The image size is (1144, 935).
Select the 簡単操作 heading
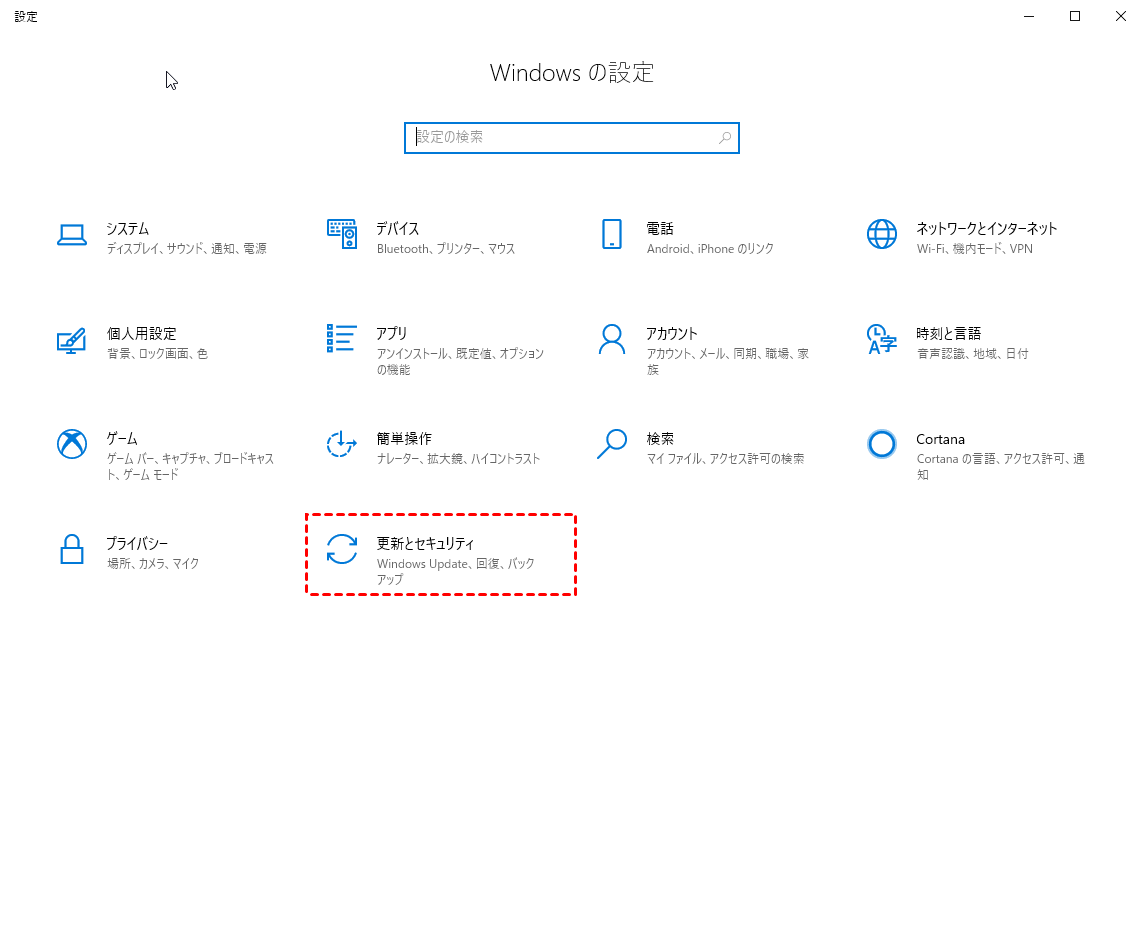click(x=404, y=439)
